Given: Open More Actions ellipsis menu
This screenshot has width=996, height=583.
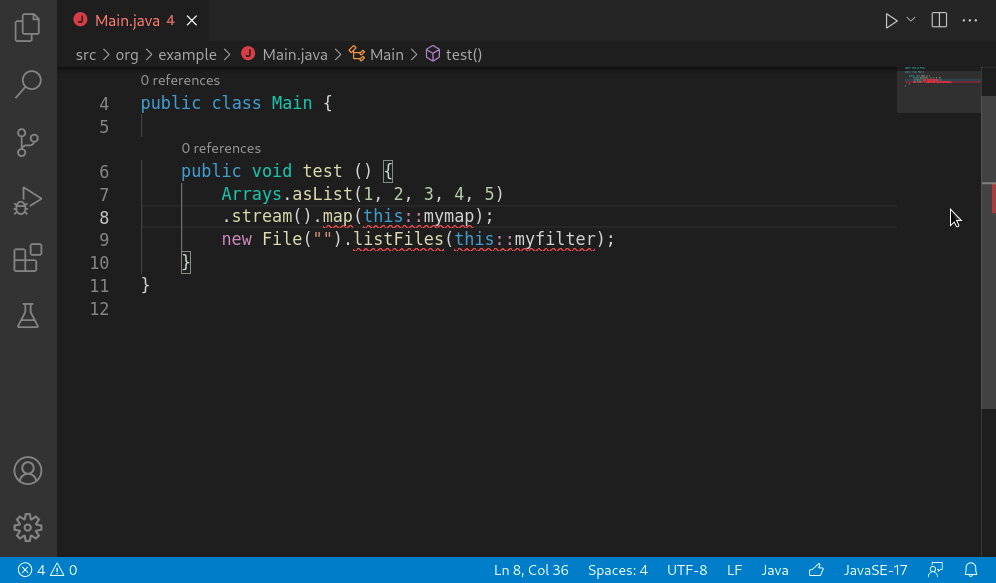Looking at the screenshot, I should 969,20.
